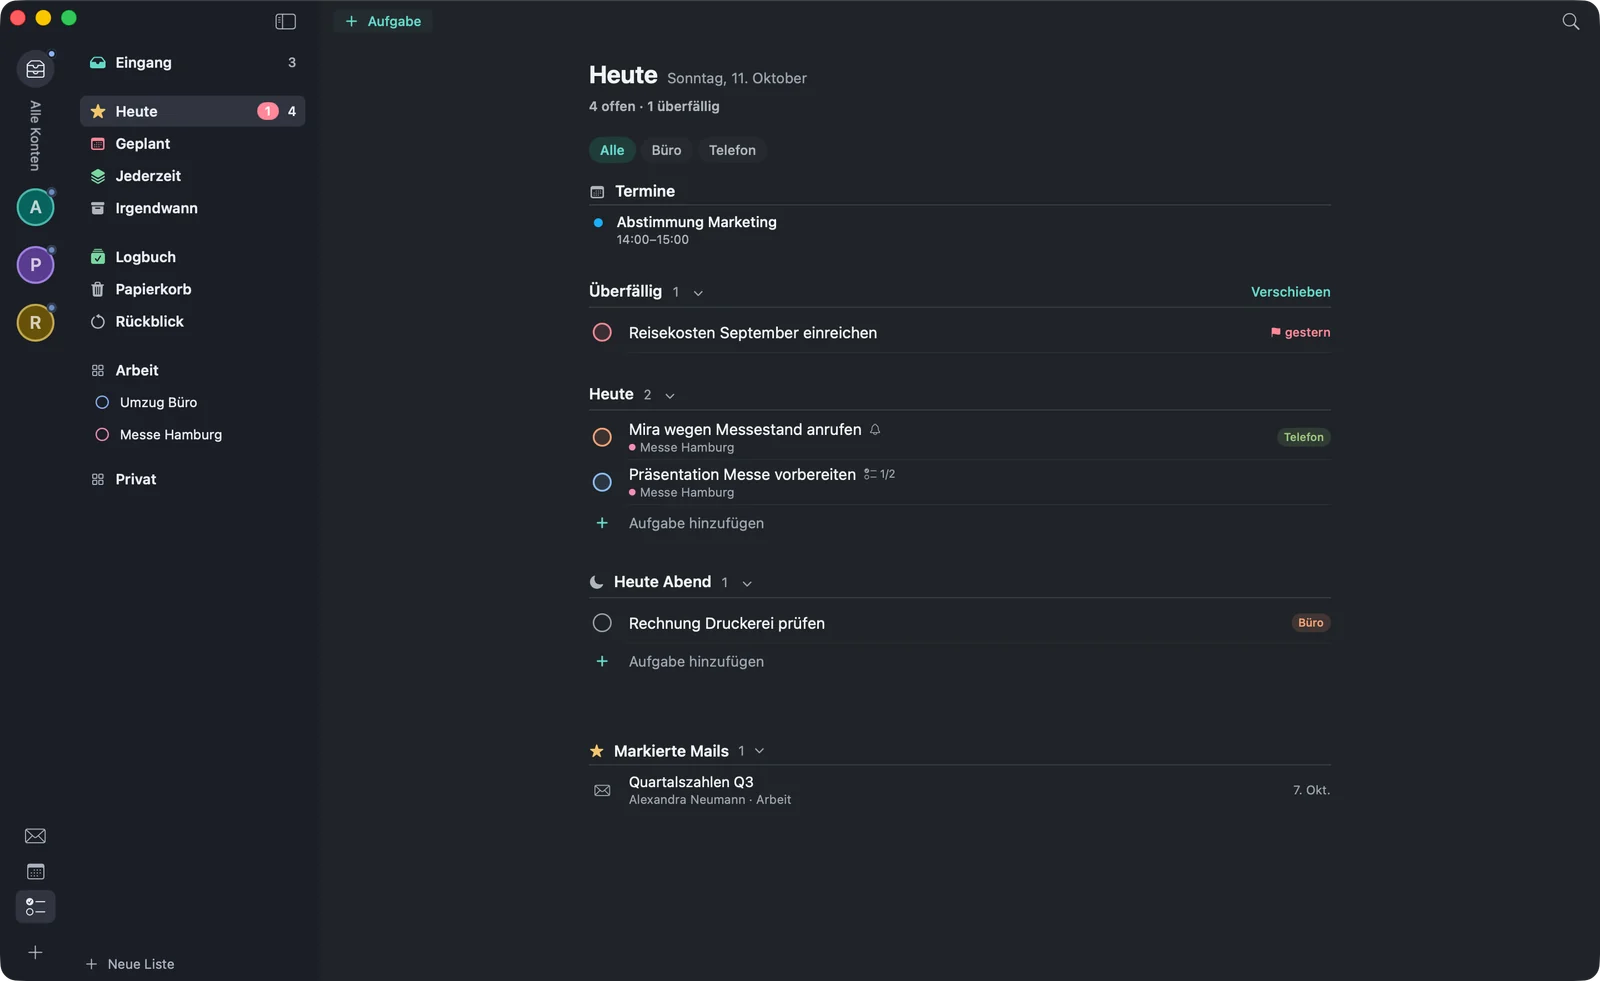1600x981 pixels.
Task: Switch to account avatar P
Action: click(35, 265)
